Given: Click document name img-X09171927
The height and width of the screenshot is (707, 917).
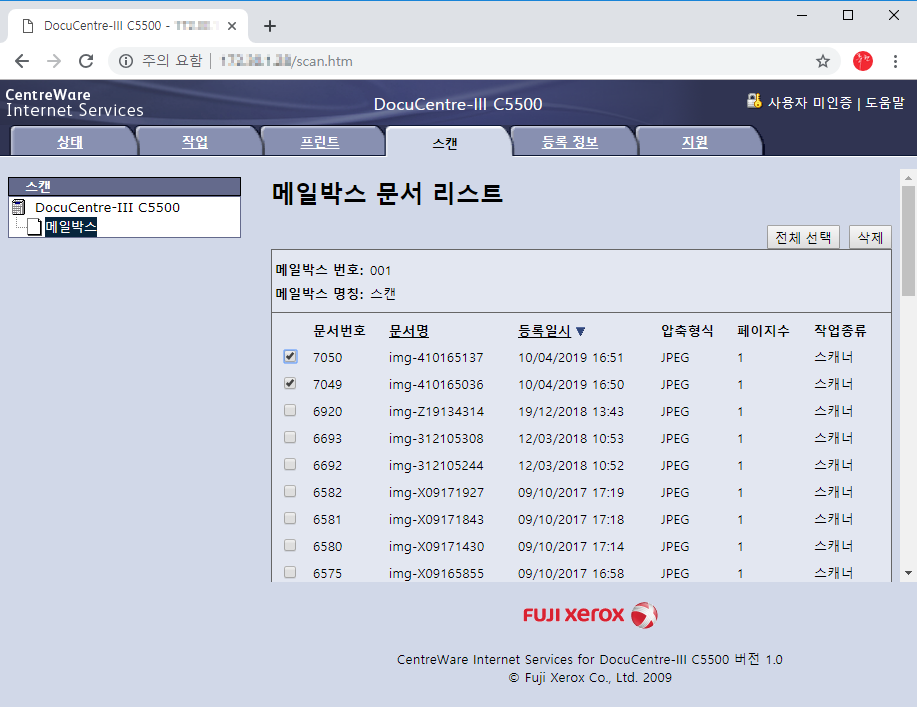Looking at the screenshot, I should [x=436, y=492].
